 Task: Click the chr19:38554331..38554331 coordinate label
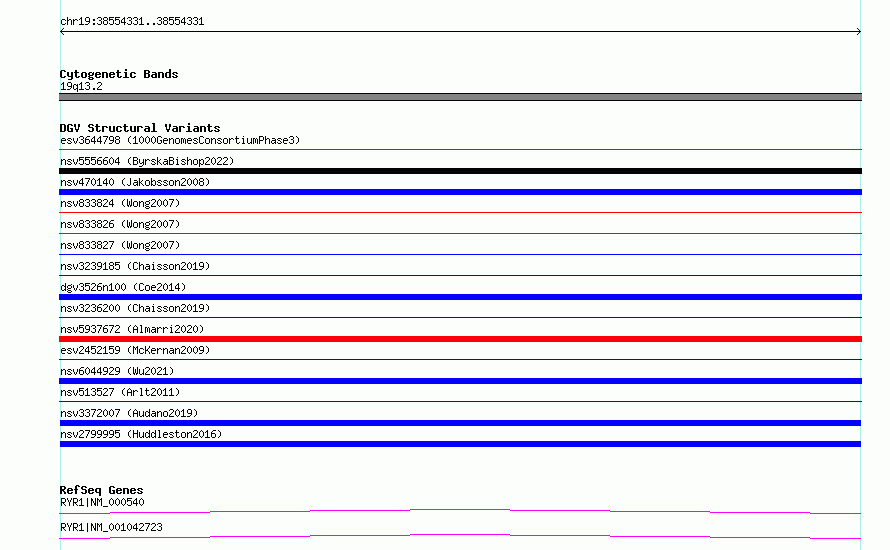(132, 22)
